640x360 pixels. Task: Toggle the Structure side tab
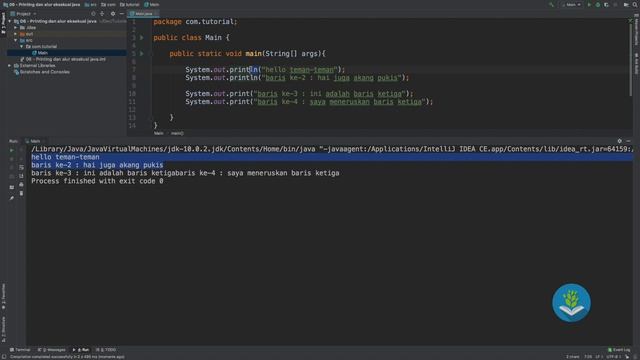tap(3, 329)
